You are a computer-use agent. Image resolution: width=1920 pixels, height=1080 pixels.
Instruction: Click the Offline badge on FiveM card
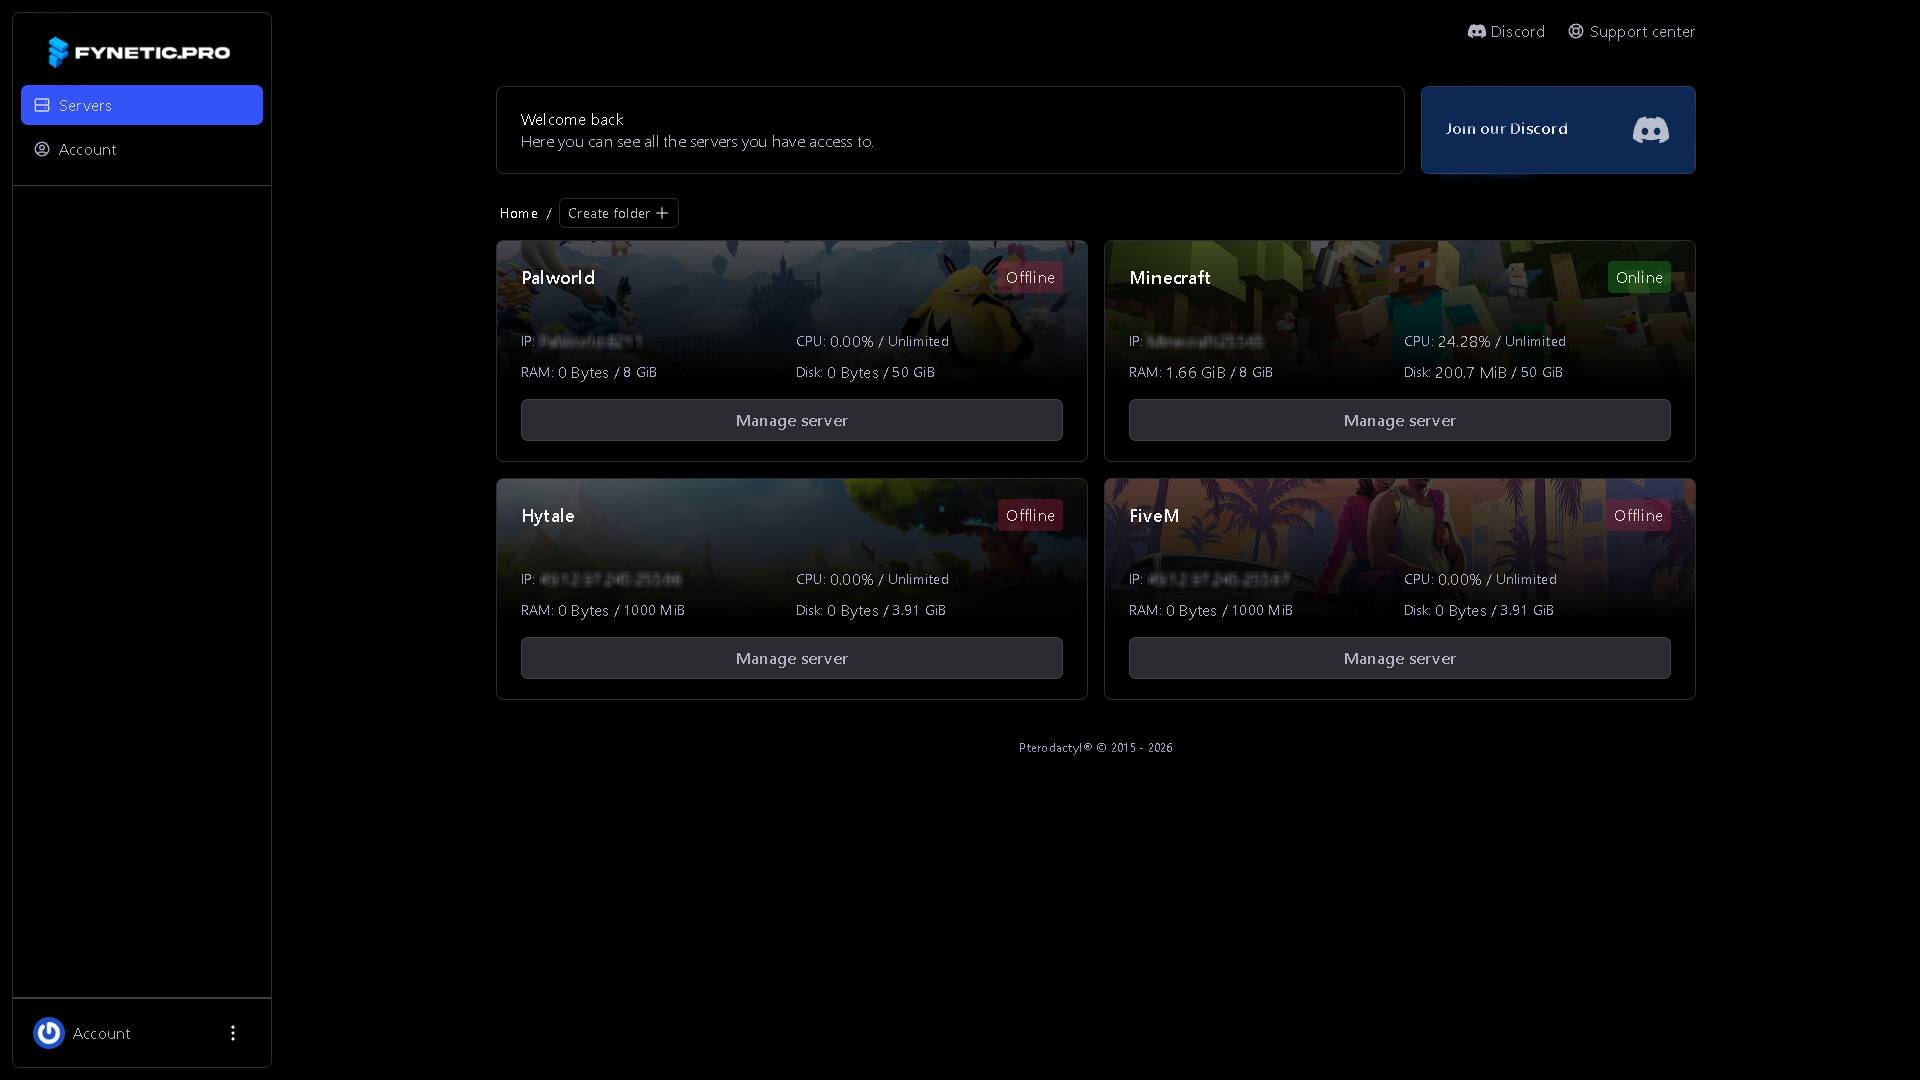[x=1638, y=516]
